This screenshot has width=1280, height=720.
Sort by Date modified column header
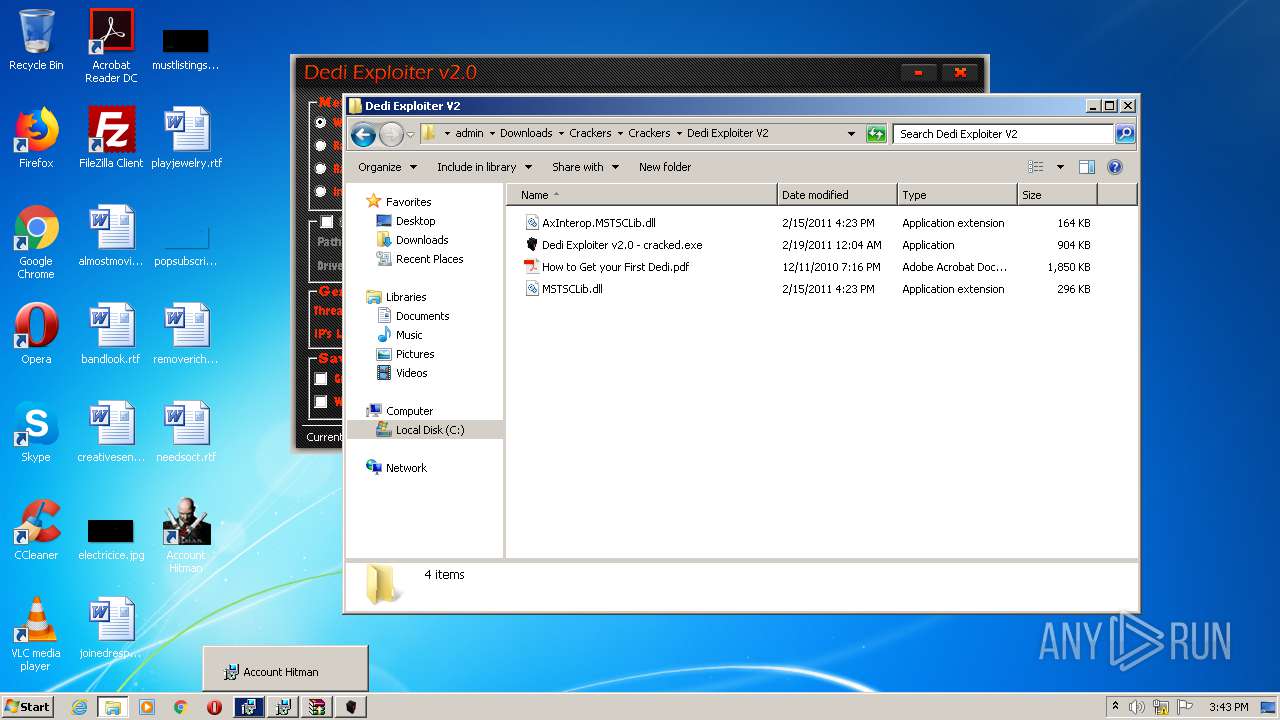pos(837,195)
